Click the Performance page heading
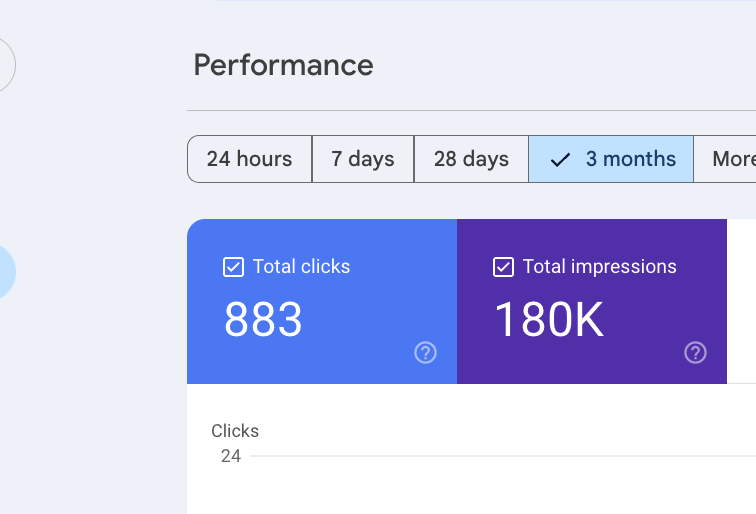Viewport: 756px width, 514px height. 284,65
